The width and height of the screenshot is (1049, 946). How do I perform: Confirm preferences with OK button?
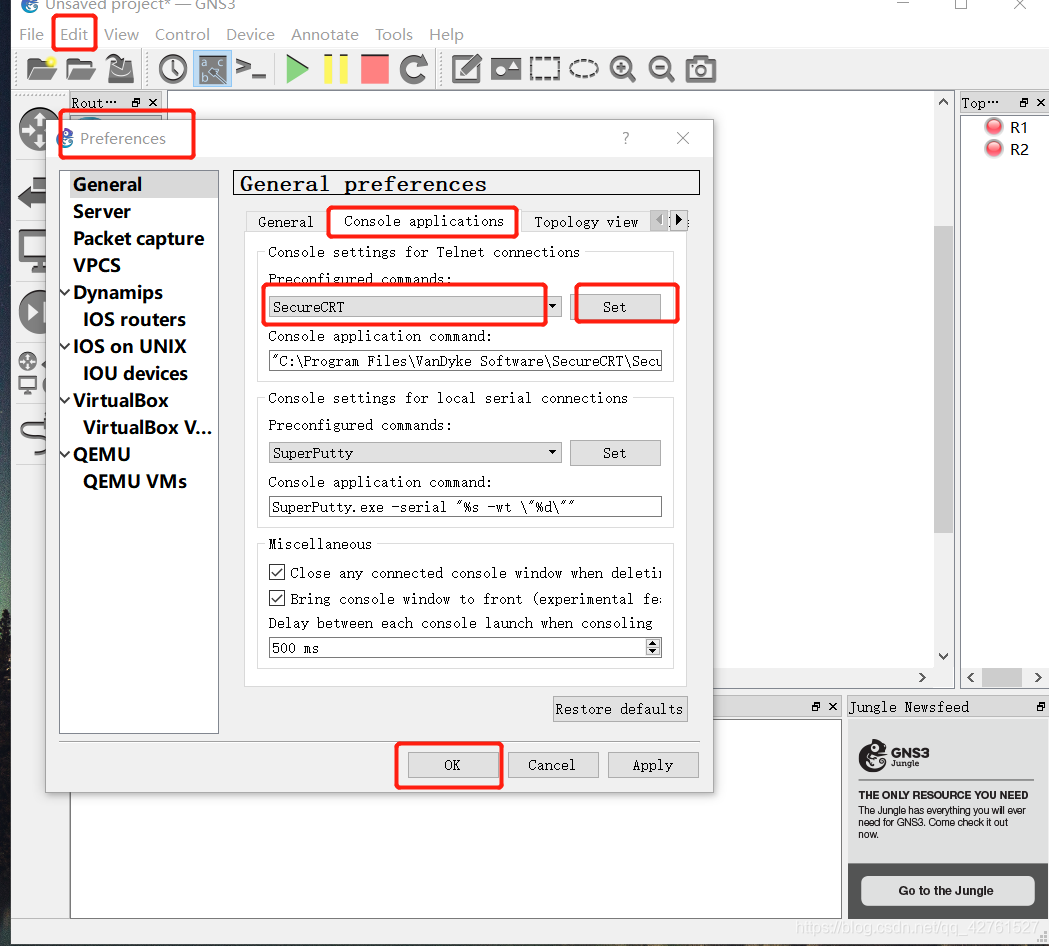click(453, 765)
